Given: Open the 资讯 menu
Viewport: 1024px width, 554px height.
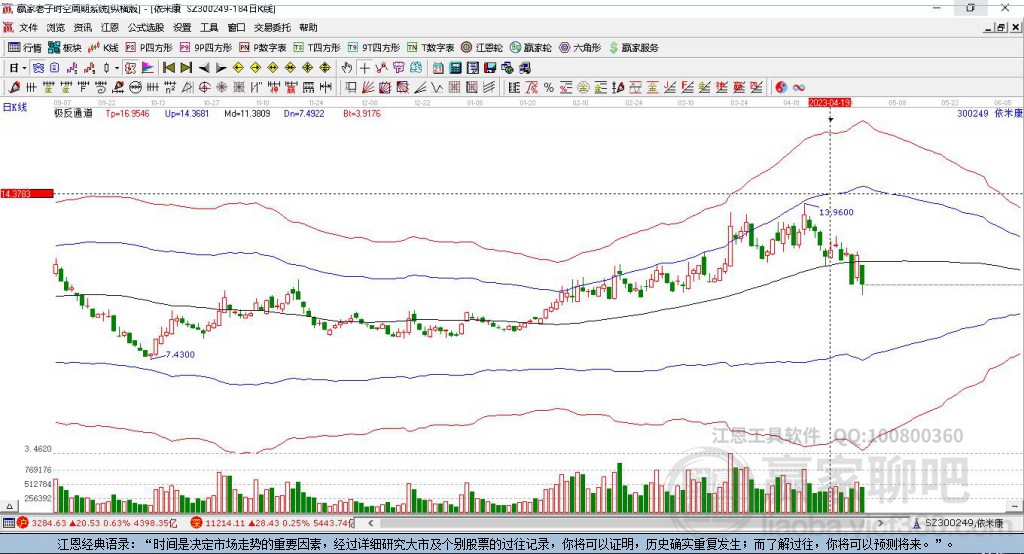Looking at the screenshot, I should [83, 27].
